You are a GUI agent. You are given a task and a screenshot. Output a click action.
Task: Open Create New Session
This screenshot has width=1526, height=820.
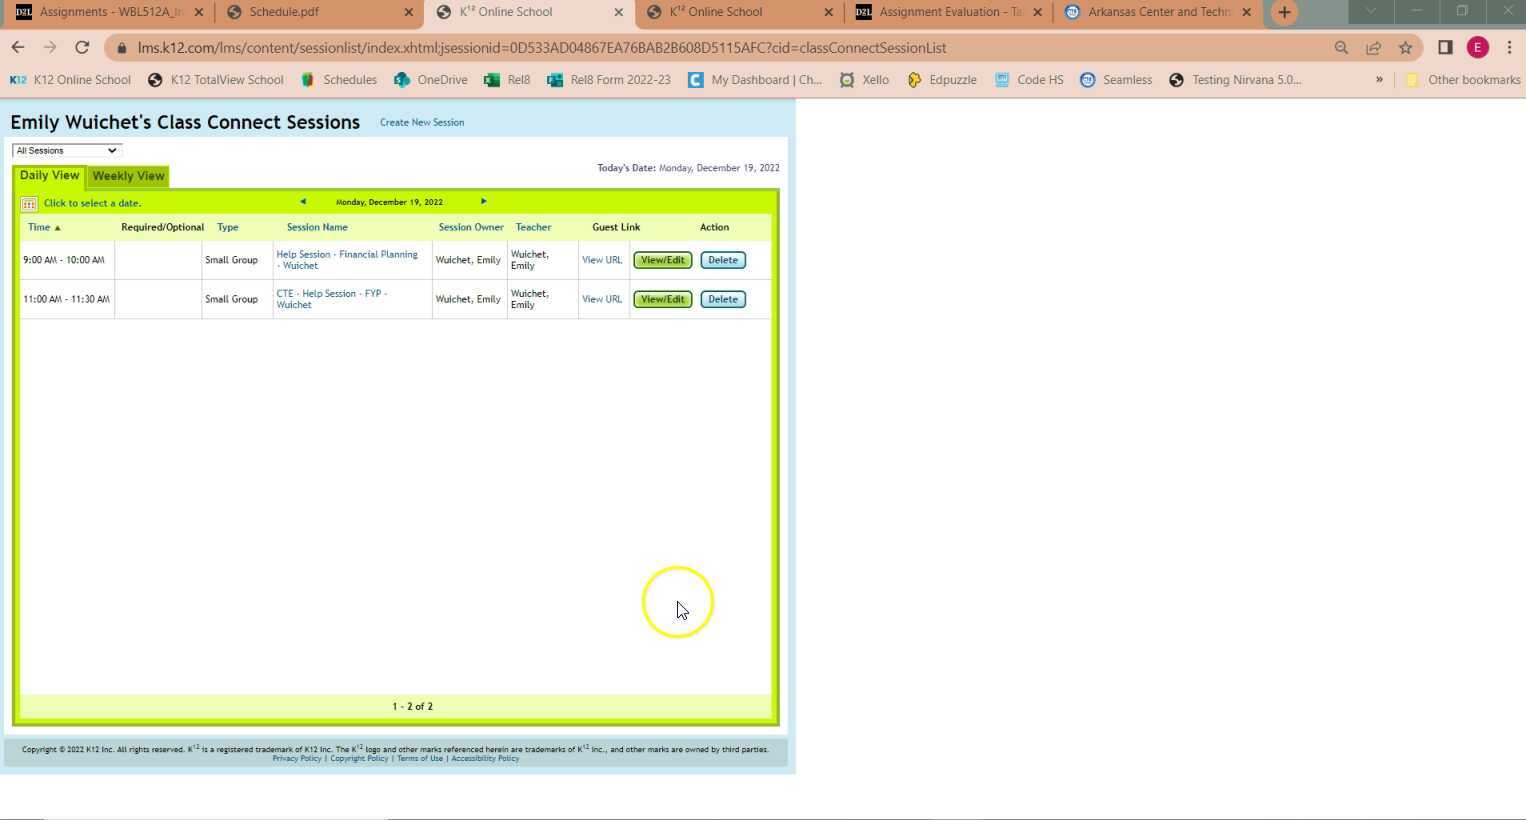pyautogui.click(x=421, y=122)
